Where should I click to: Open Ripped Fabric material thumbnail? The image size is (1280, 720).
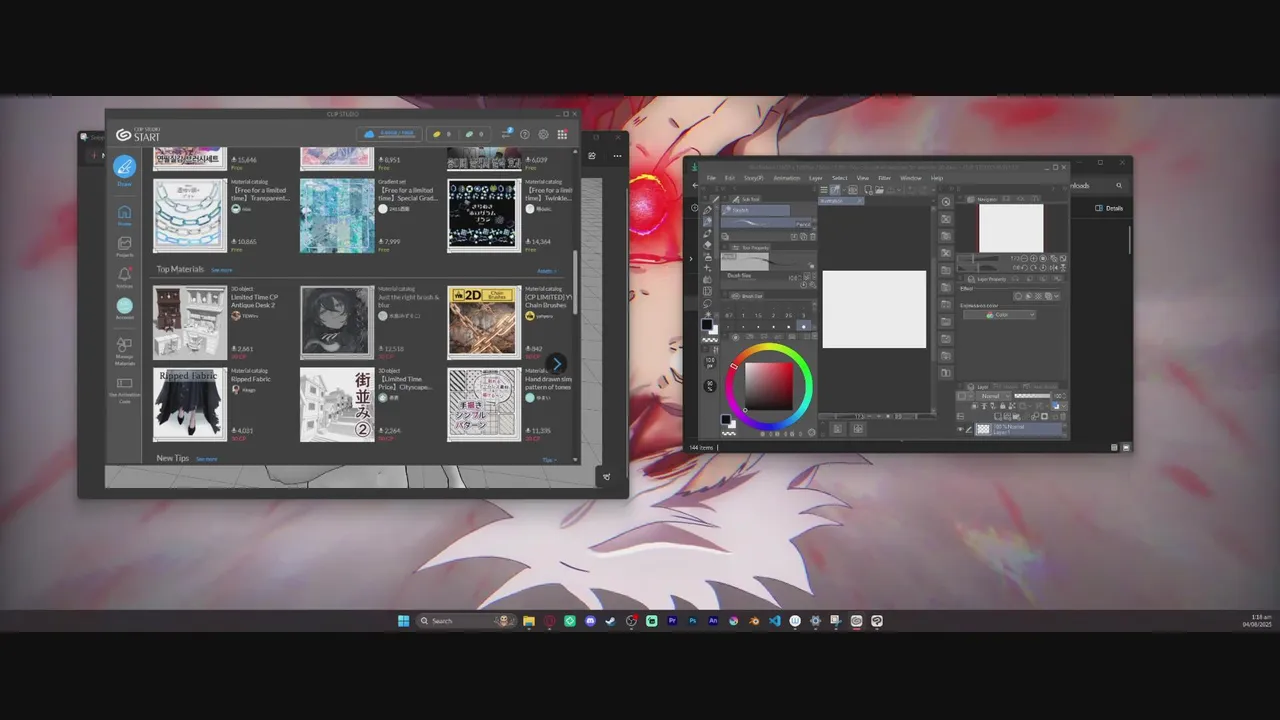(189, 404)
